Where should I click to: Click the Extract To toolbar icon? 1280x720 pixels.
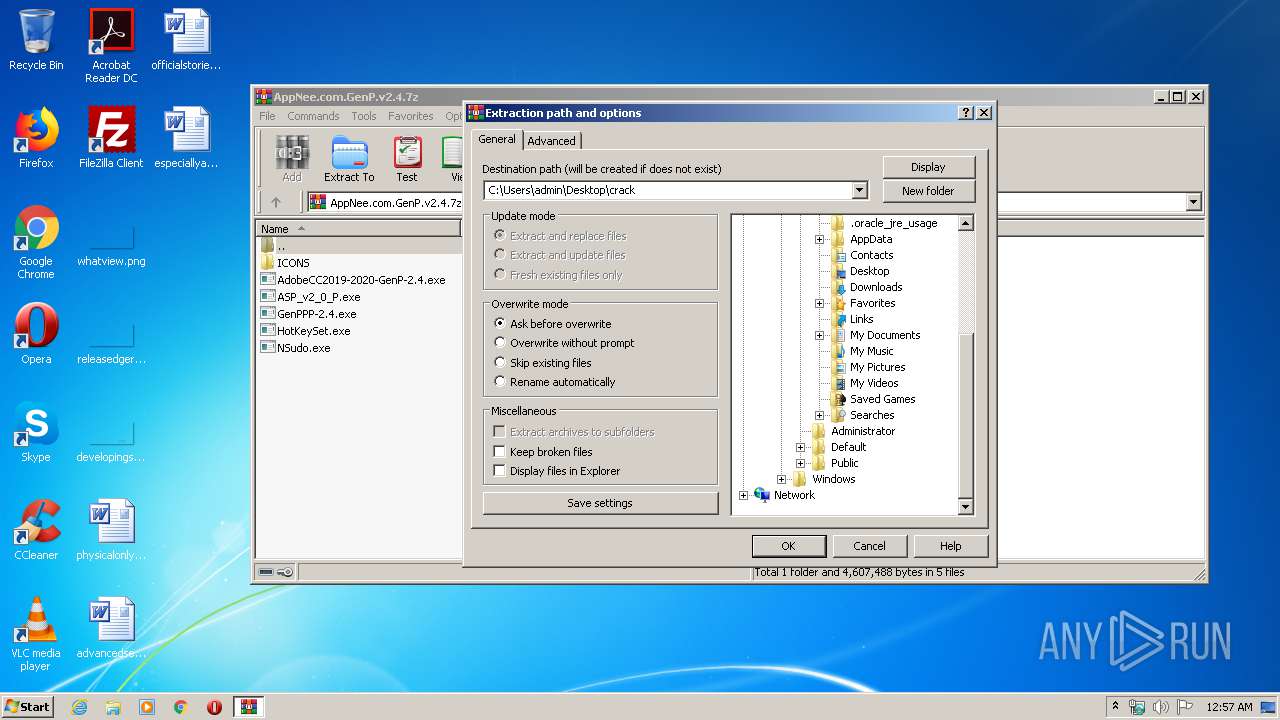tap(349, 159)
